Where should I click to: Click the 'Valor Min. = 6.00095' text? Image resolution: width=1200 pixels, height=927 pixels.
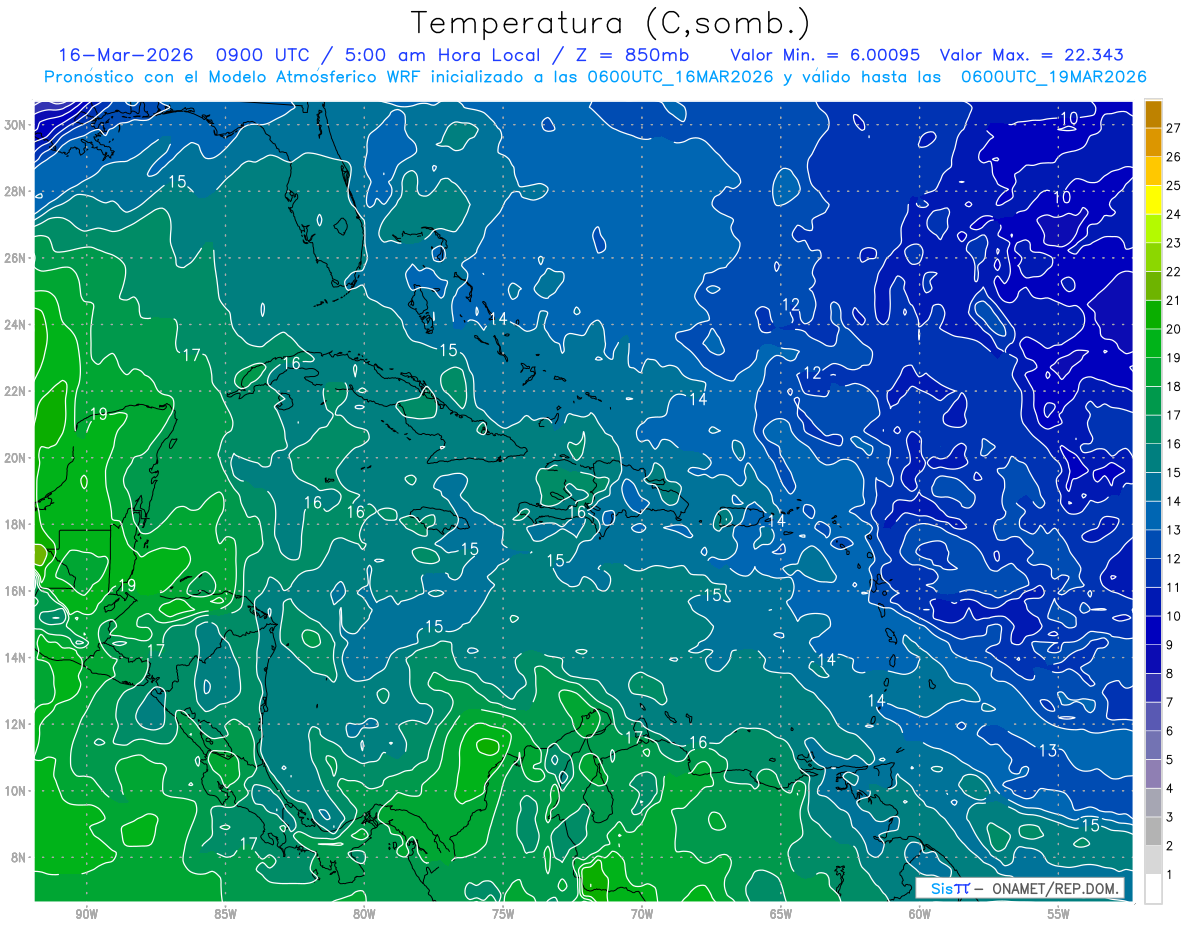coord(825,55)
